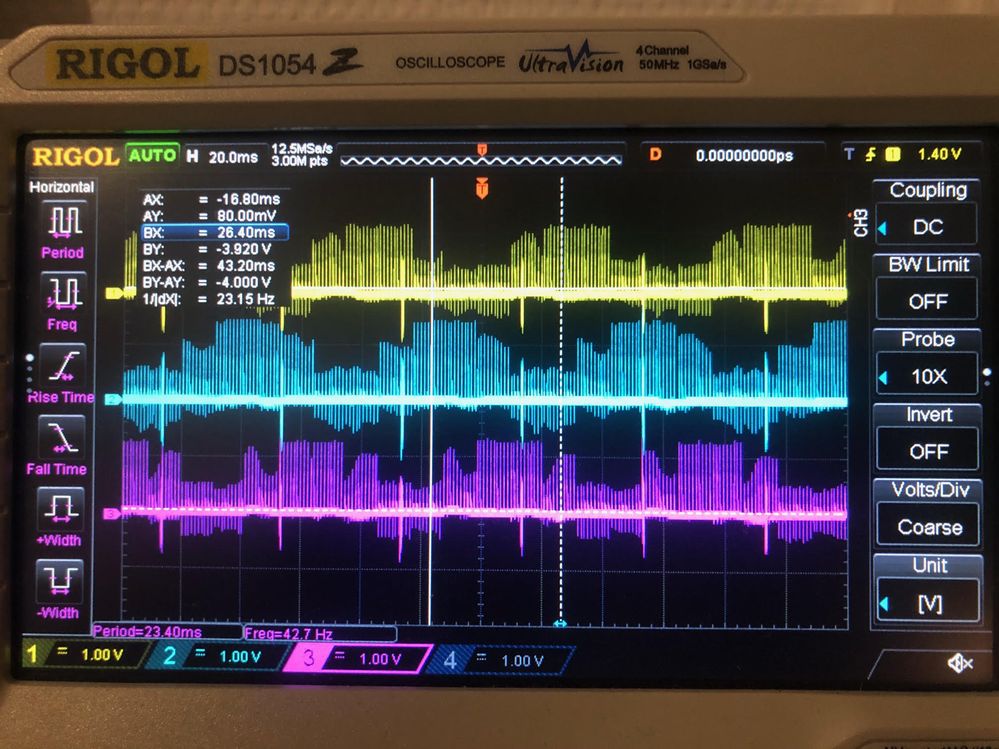
Task: Click the AY cursor value 80.00mV
Action: coord(247,215)
